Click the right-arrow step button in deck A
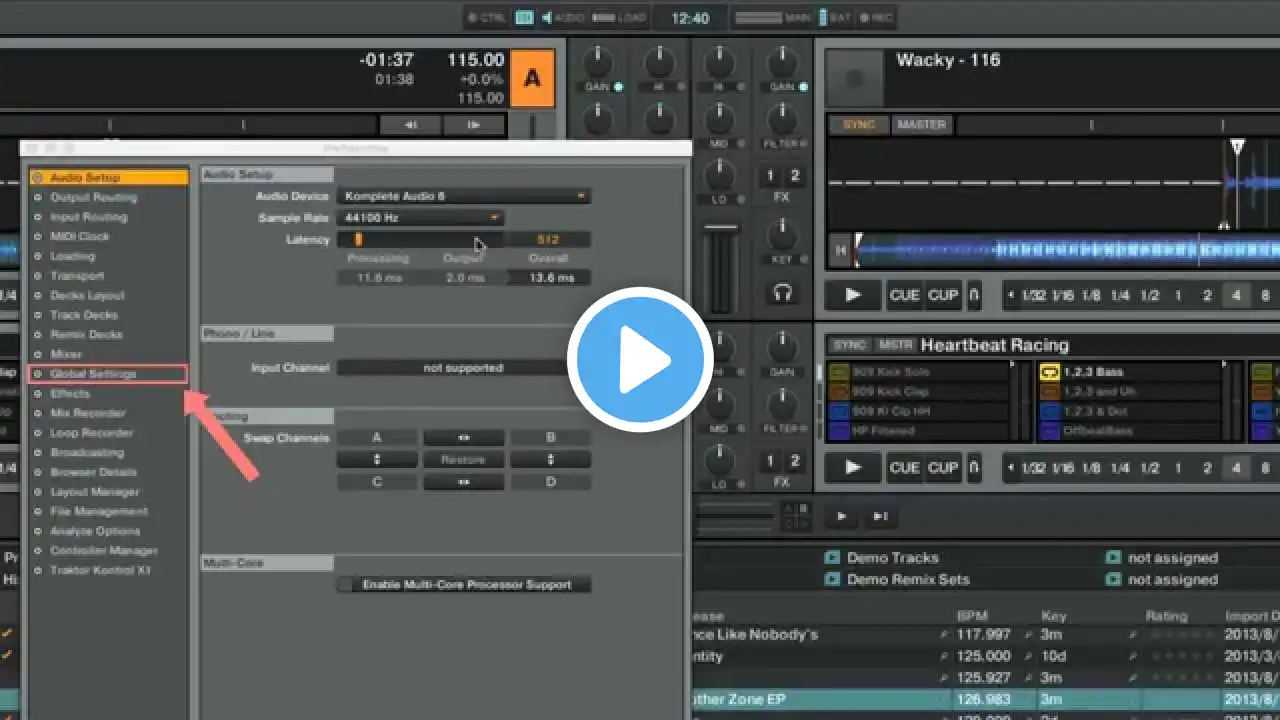Image resolution: width=1280 pixels, height=720 pixels. click(474, 125)
